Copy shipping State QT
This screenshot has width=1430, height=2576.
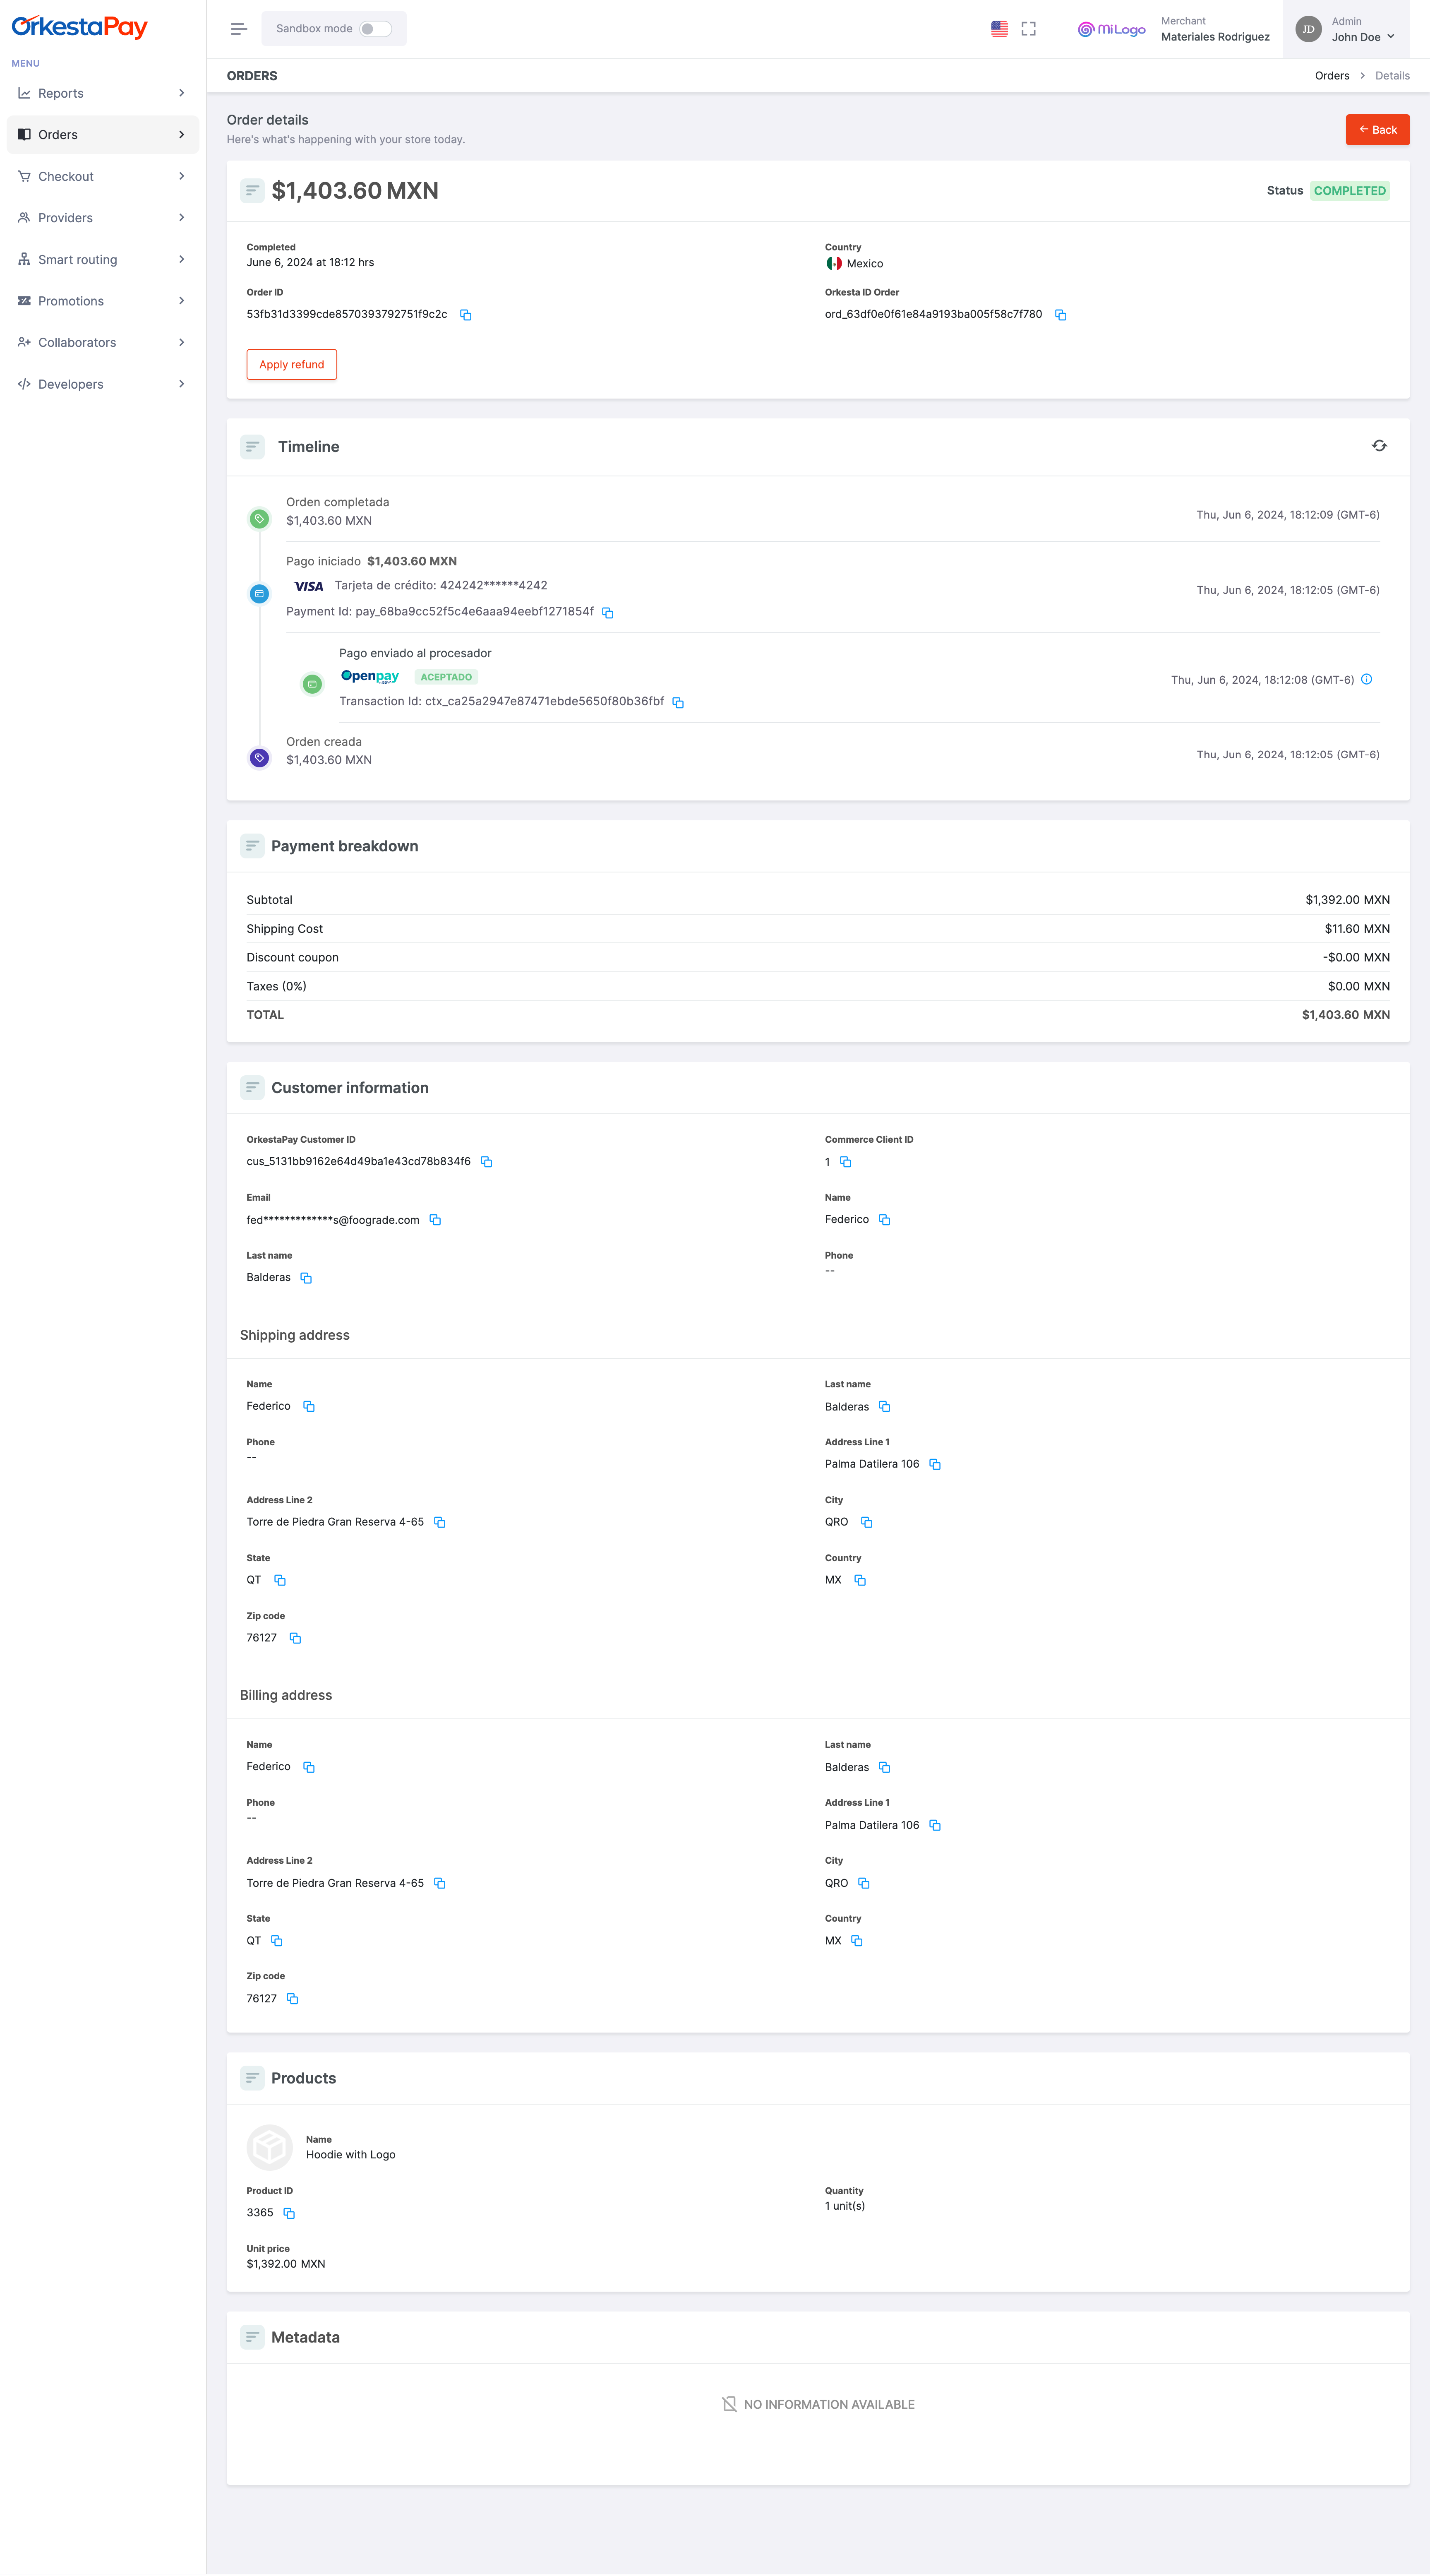[x=280, y=1581]
